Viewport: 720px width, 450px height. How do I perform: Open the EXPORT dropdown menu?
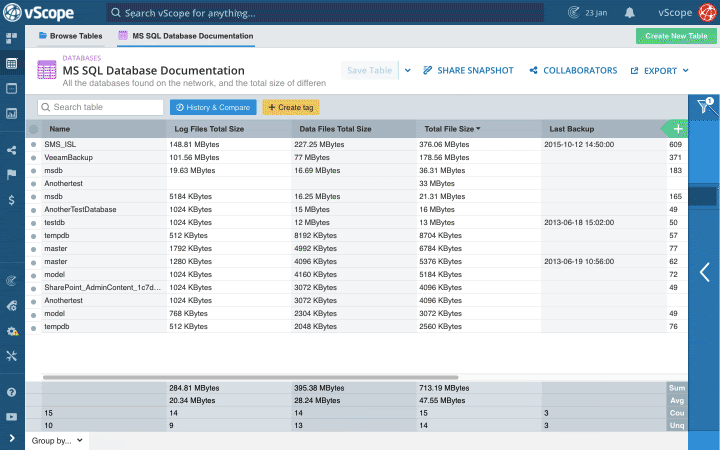click(x=659, y=71)
